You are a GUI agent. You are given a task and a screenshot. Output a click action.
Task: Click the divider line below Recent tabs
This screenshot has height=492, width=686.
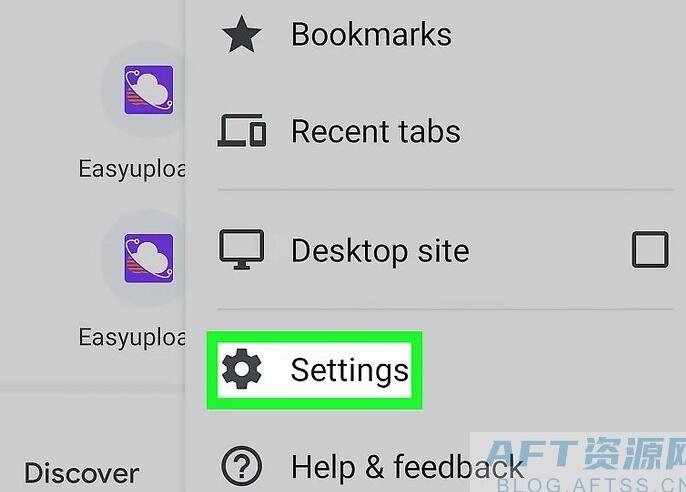pos(445,190)
